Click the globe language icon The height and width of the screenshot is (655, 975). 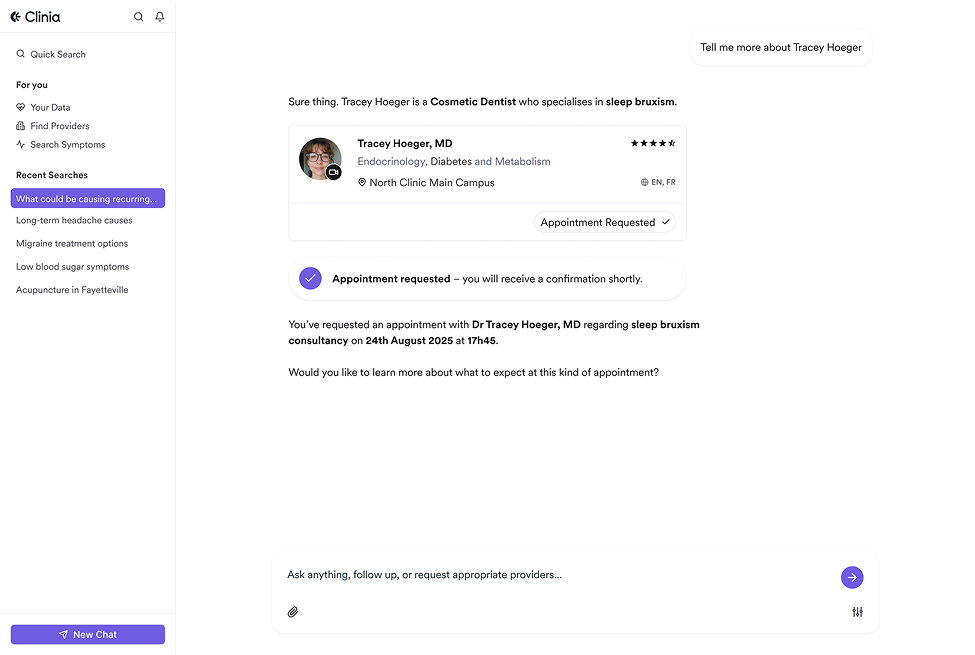click(645, 183)
